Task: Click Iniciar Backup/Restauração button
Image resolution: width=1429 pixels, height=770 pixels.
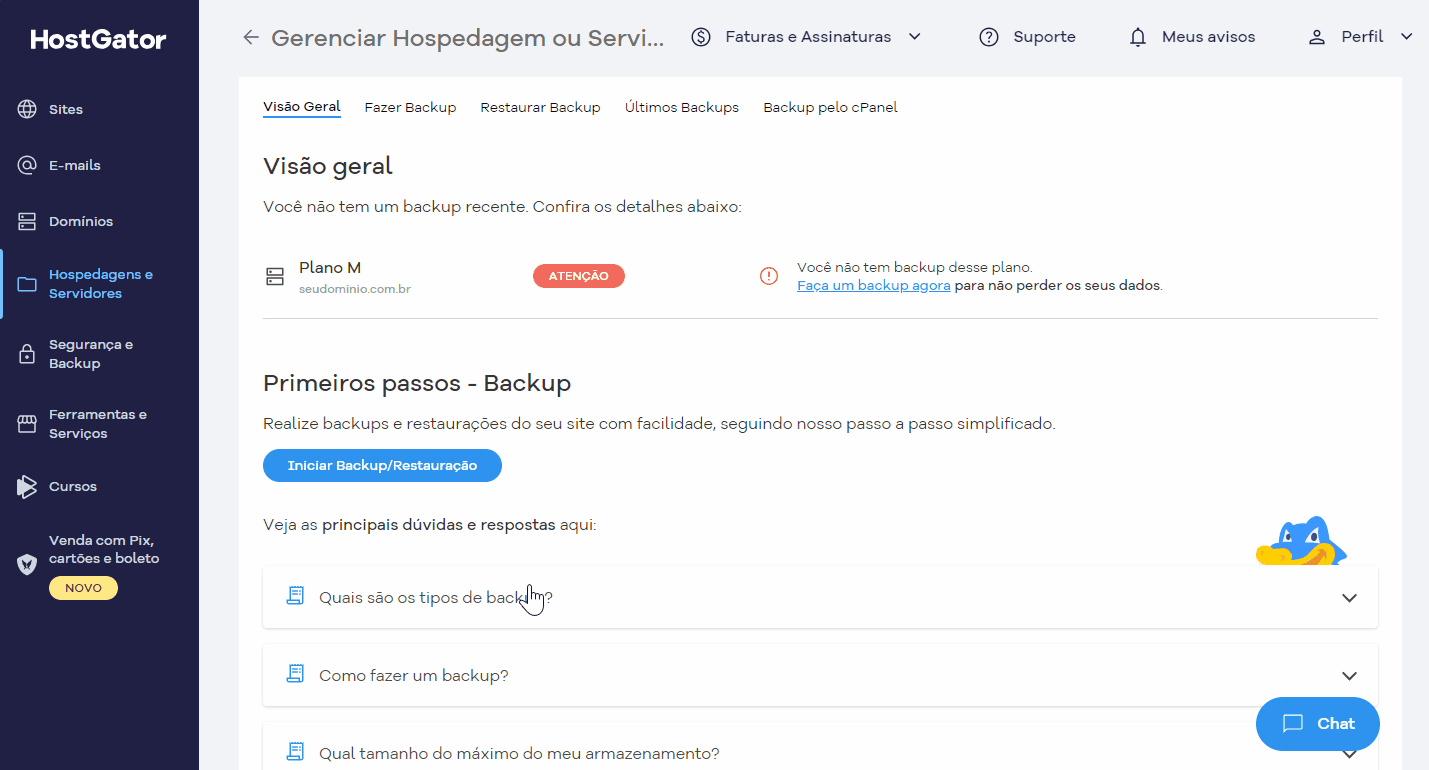Action: tap(382, 466)
